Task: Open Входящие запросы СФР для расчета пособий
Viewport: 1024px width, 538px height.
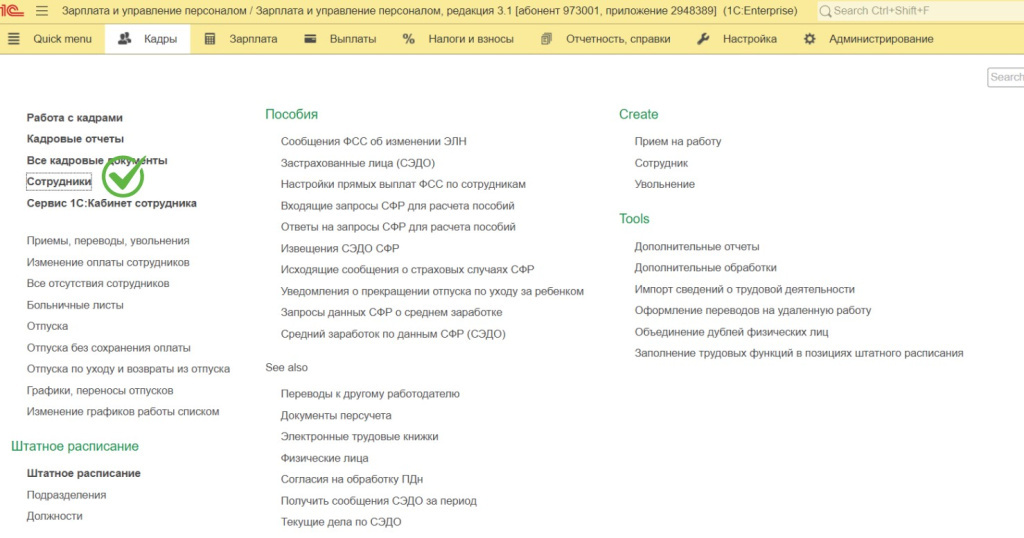Action: pos(398,206)
